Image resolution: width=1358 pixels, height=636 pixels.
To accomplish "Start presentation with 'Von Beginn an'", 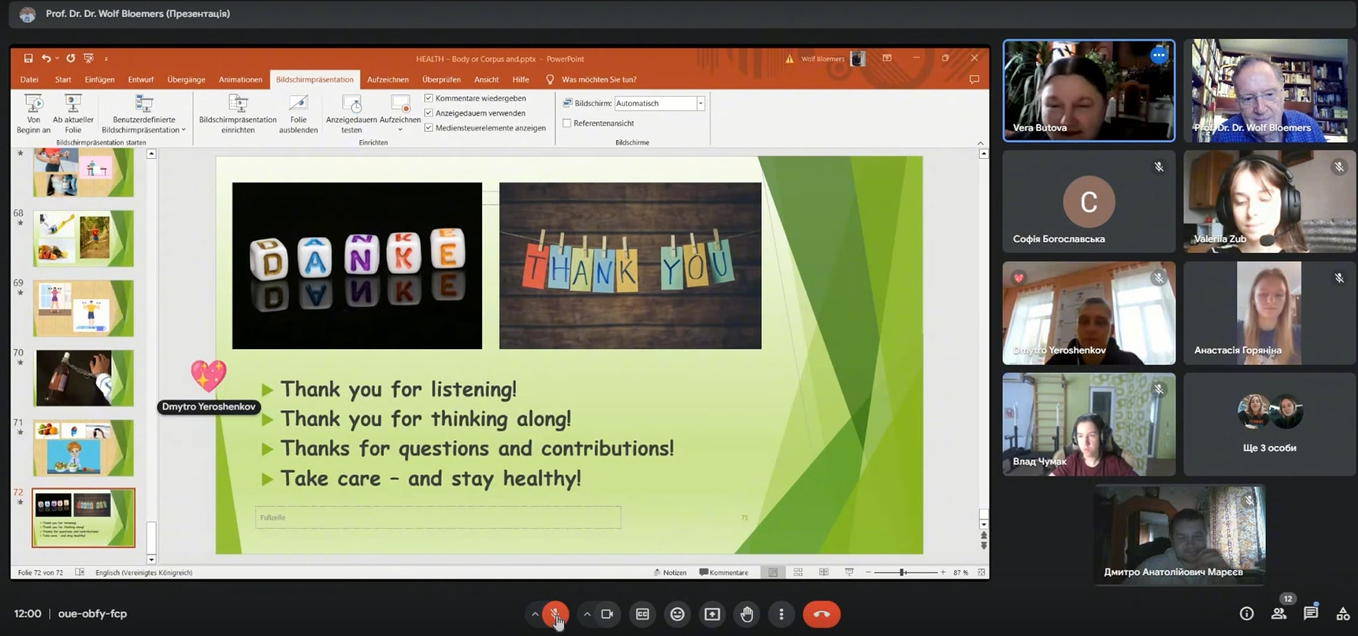I will point(34,114).
